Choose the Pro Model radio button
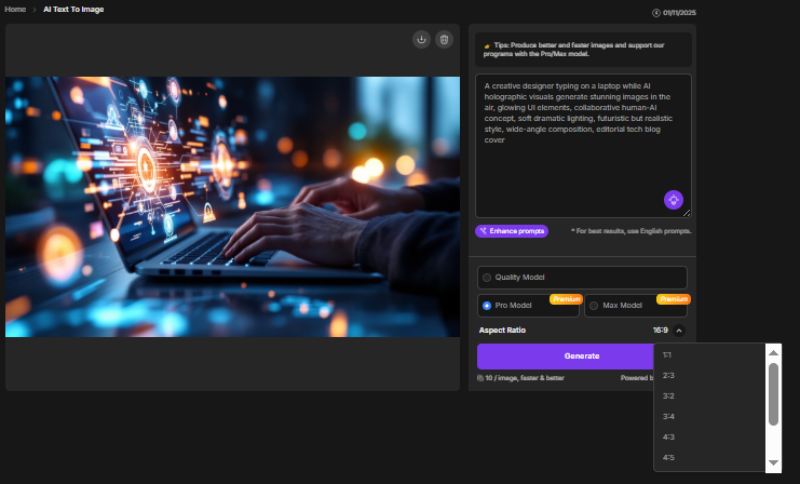 click(x=487, y=305)
